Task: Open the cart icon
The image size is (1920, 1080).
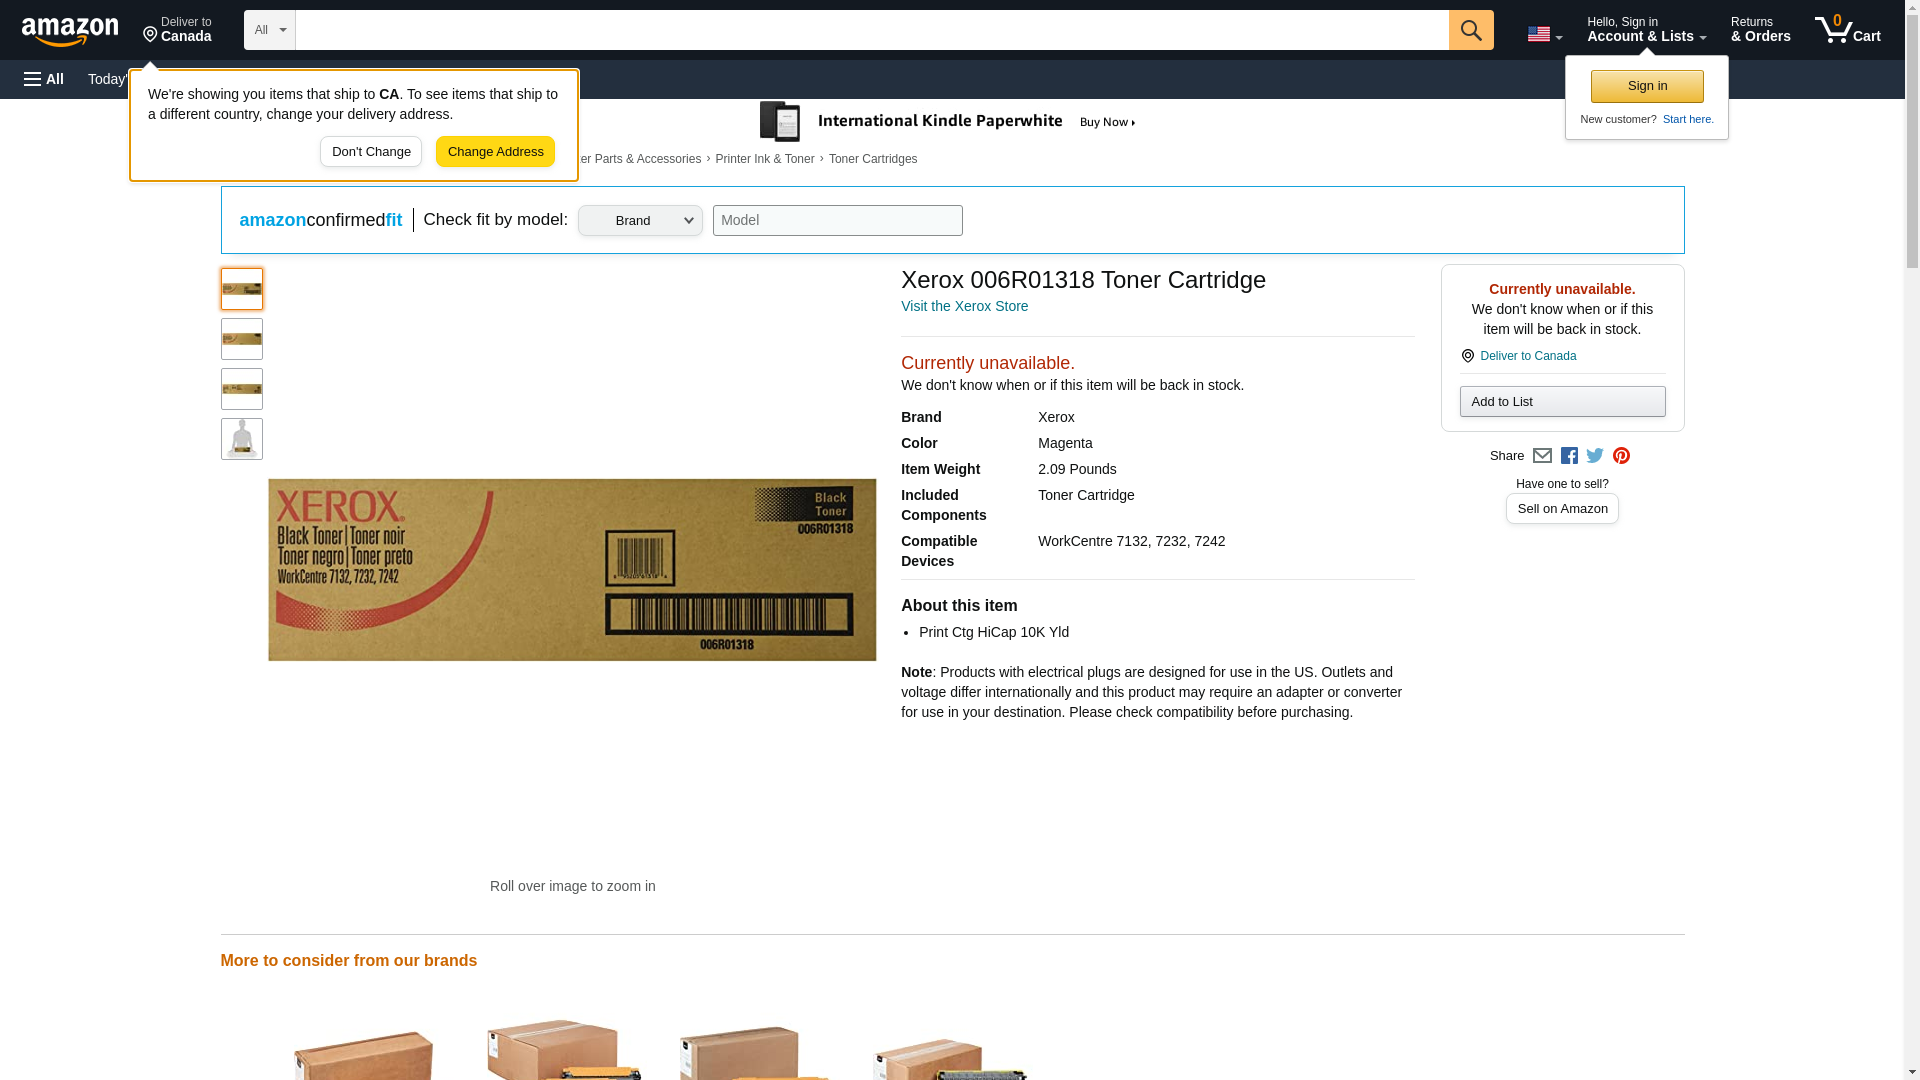Action: (x=1847, y=30)
